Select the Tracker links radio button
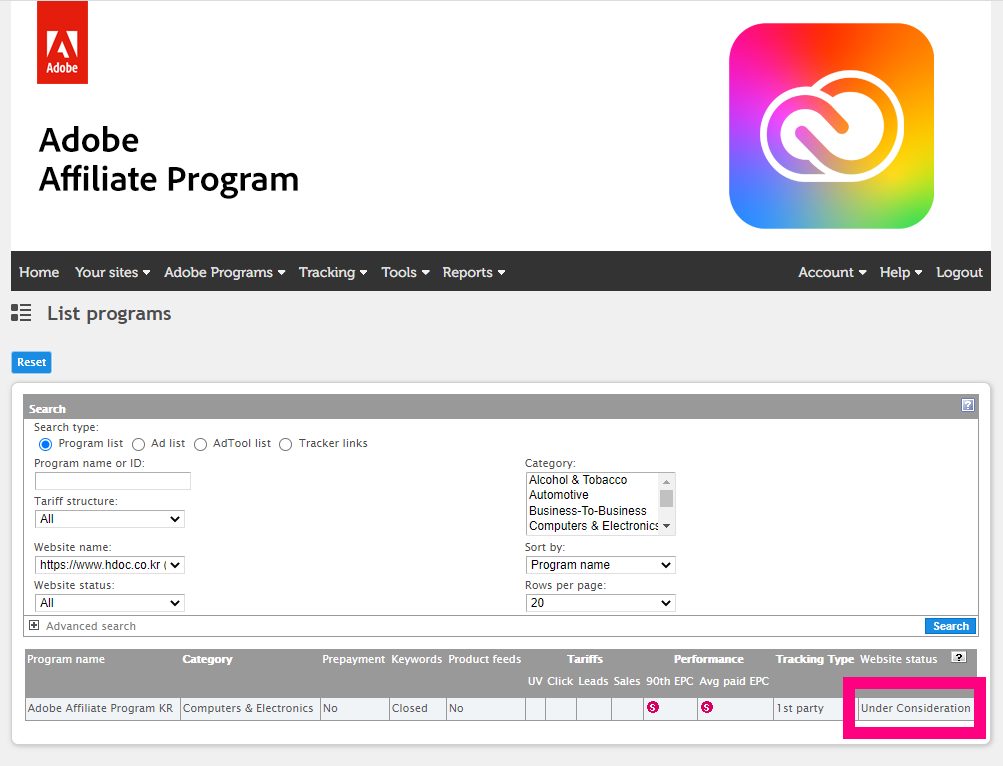 [x=285, y=444]
